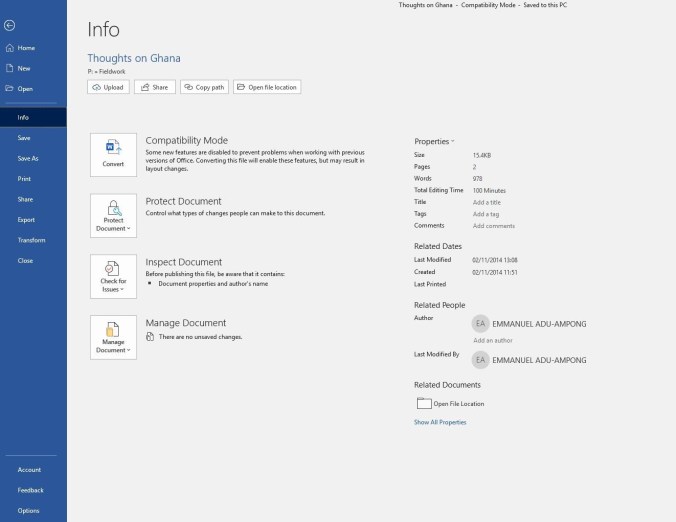Copy the file path
This screenshot has height=522, width=676.
[204, 87]
